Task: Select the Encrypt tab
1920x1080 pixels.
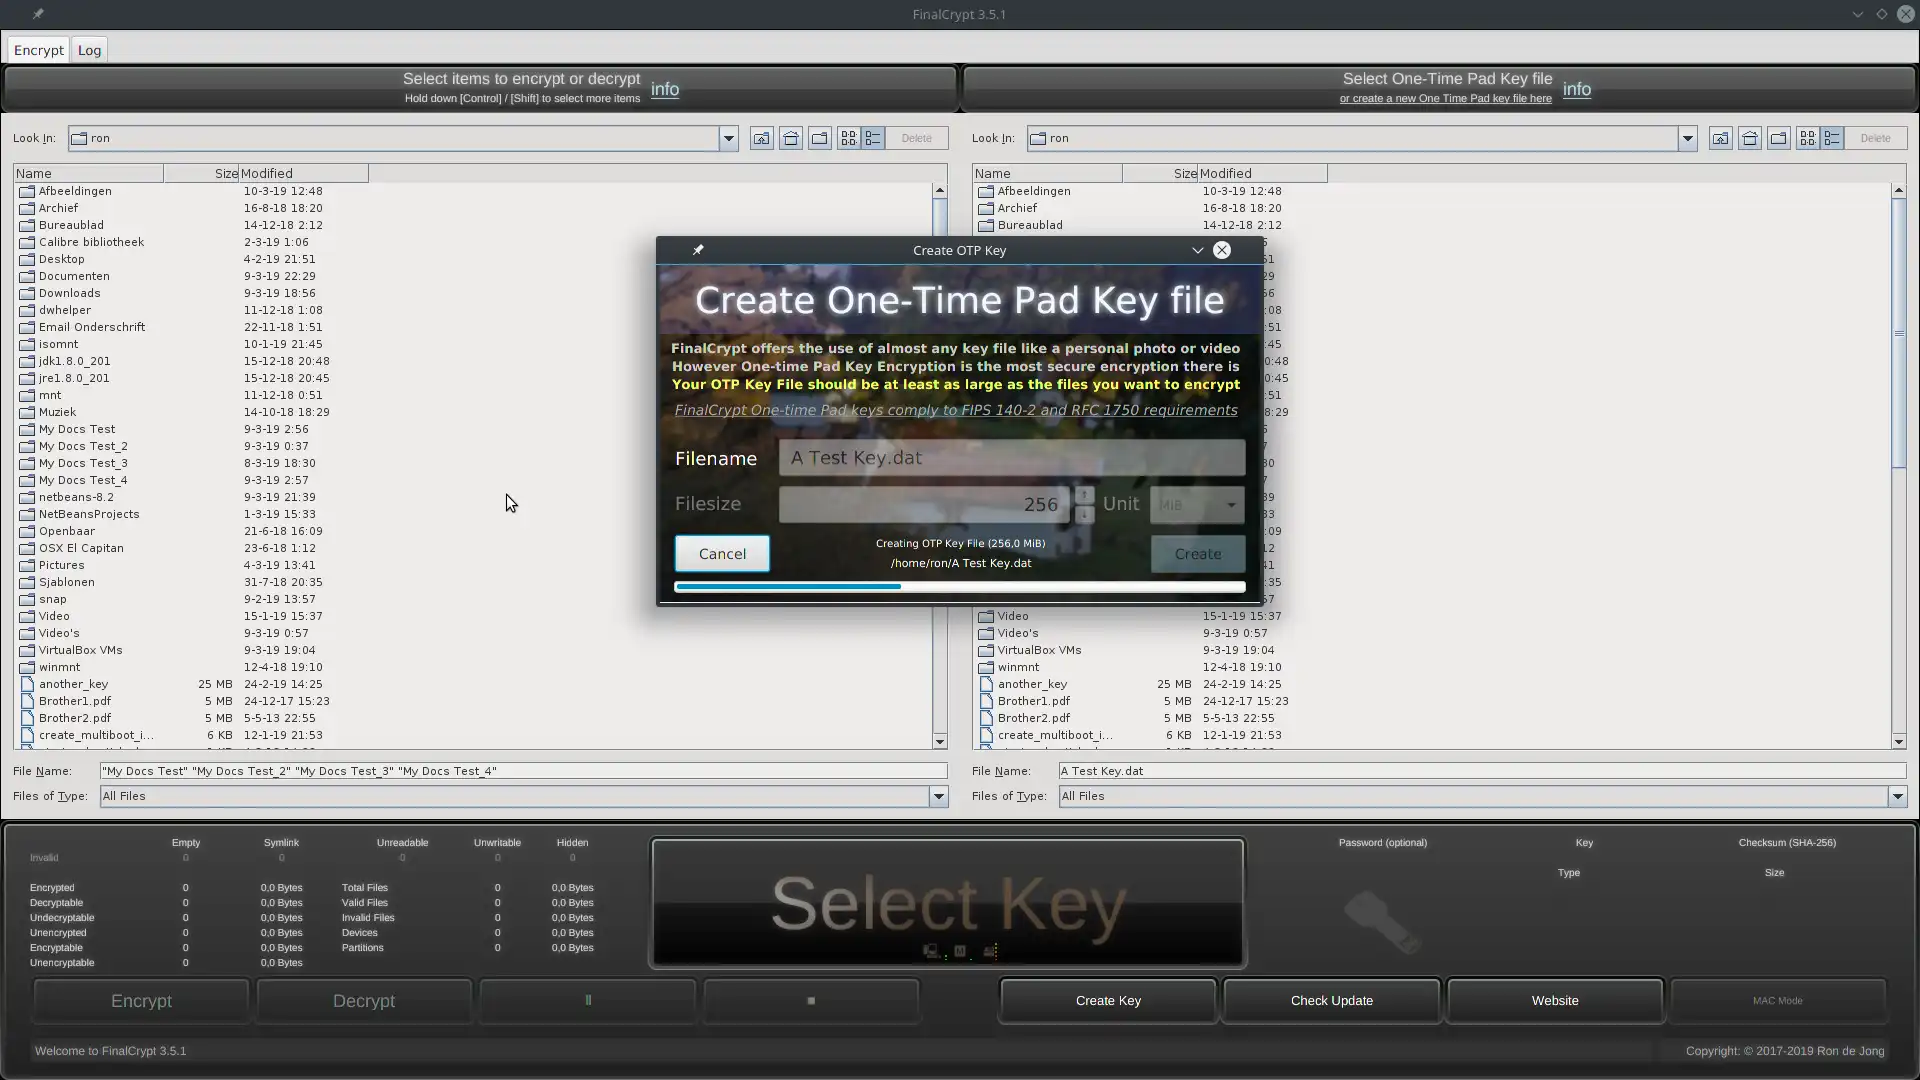Action: [39, 50]
